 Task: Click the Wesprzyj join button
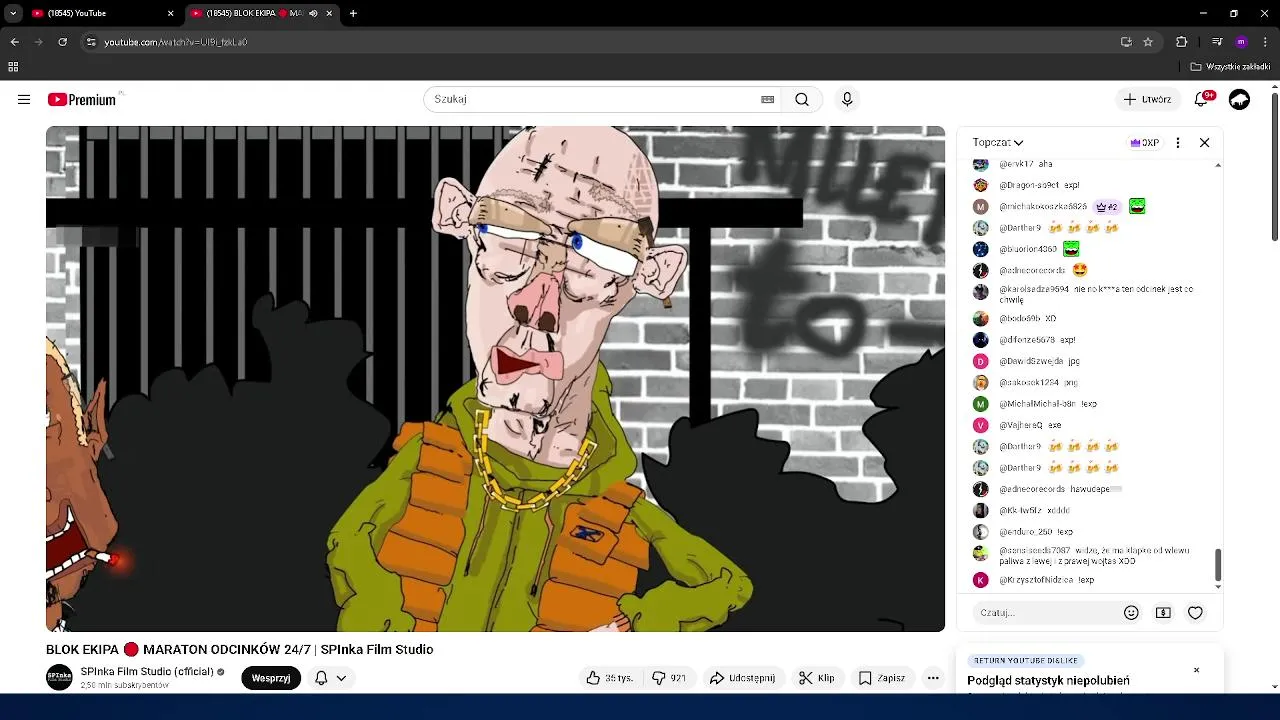click(271, 678)
